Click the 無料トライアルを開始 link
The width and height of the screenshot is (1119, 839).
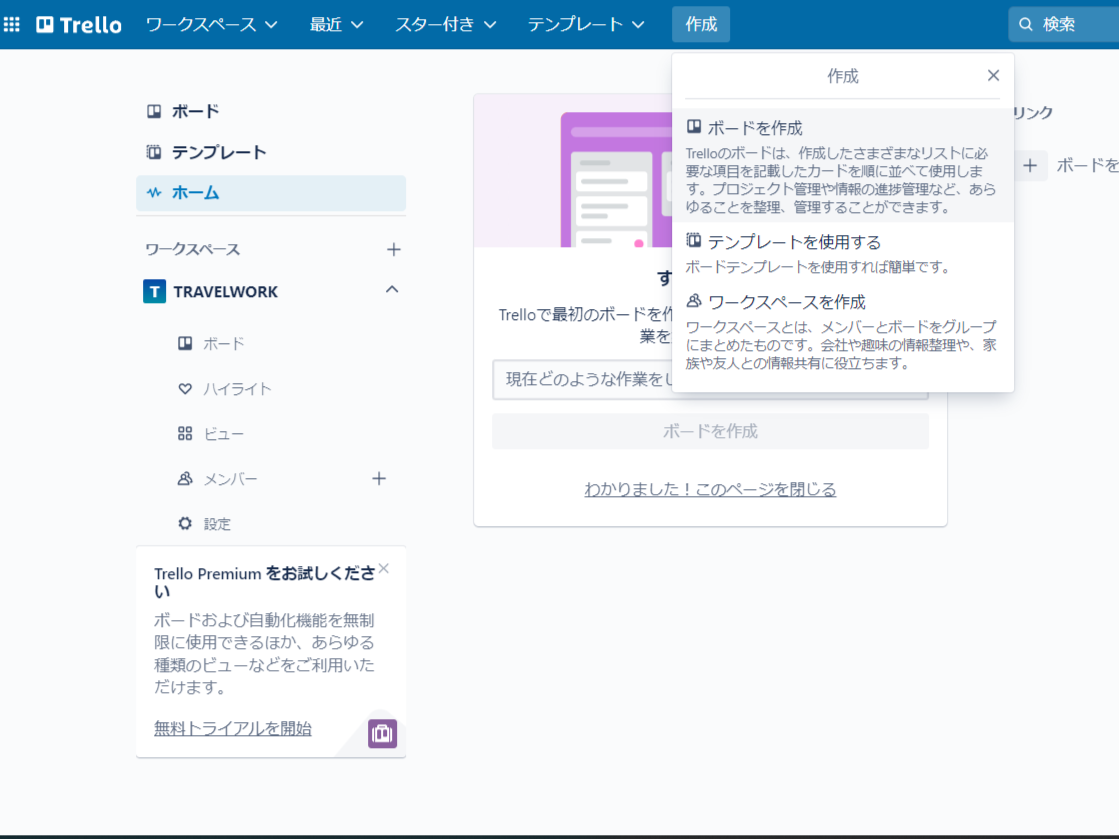tap(233, 728)
